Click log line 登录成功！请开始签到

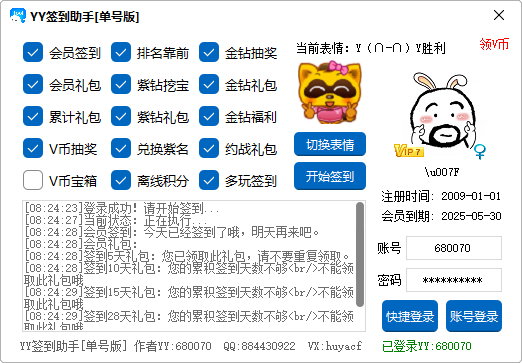coord(122,208)
